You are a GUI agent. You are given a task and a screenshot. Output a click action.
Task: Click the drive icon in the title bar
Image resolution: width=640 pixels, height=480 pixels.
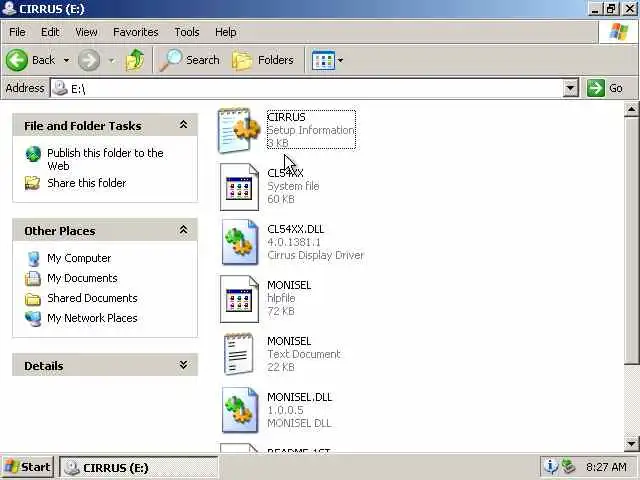click(9, 8)
